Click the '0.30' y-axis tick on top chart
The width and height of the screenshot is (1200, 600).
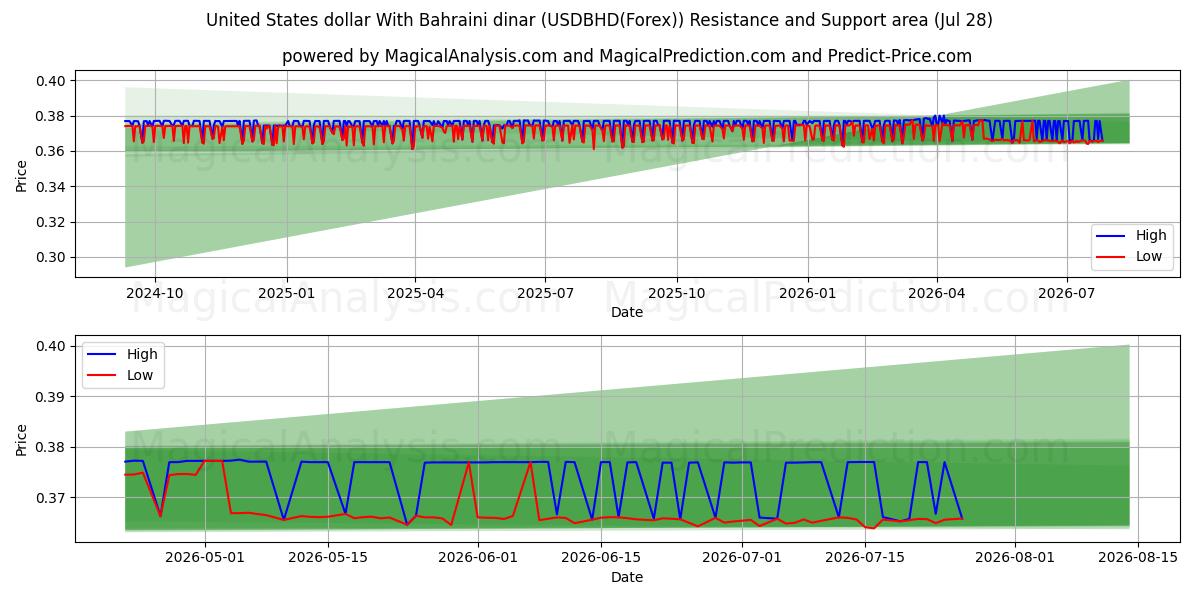(52, 257)
